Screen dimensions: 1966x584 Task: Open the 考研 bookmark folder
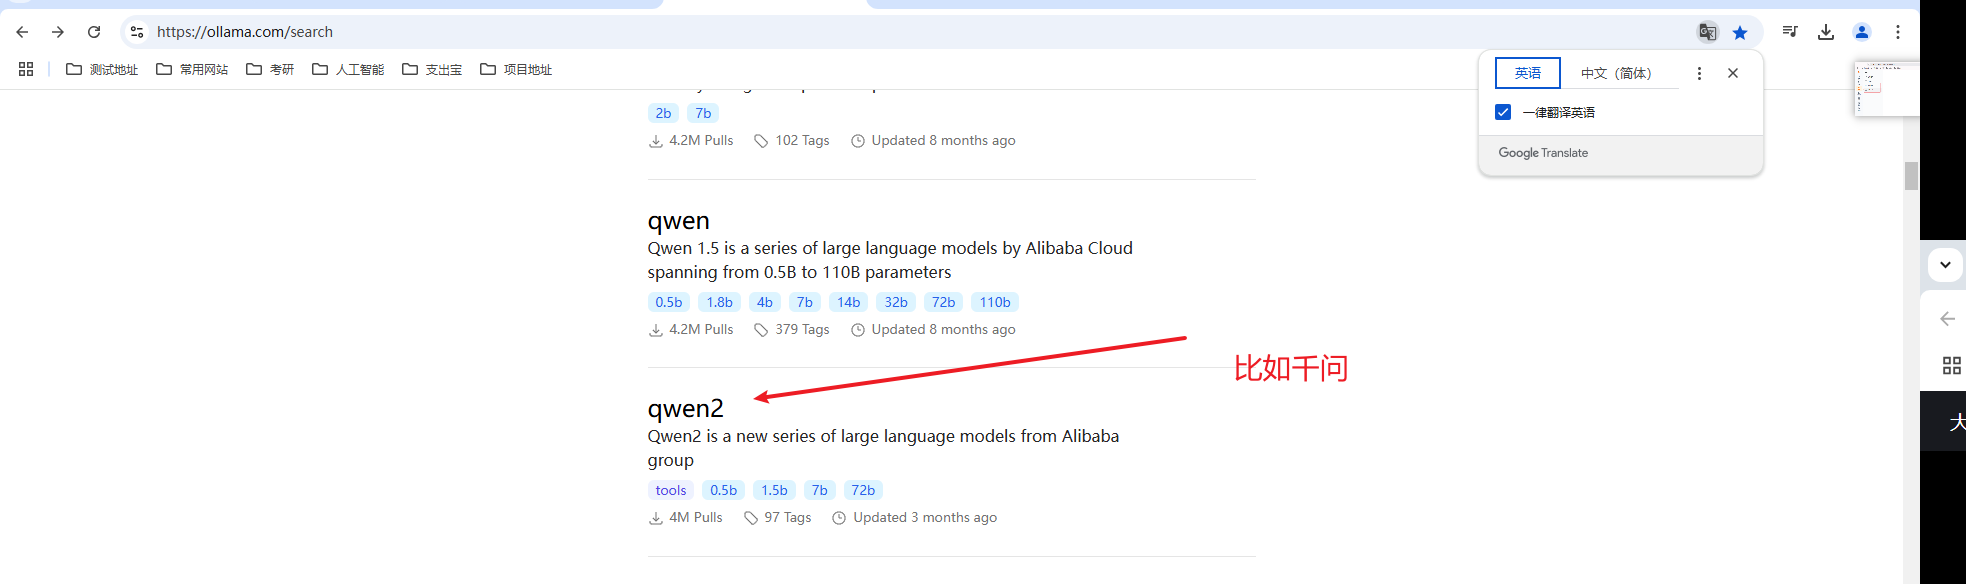[x=270, y=69]
